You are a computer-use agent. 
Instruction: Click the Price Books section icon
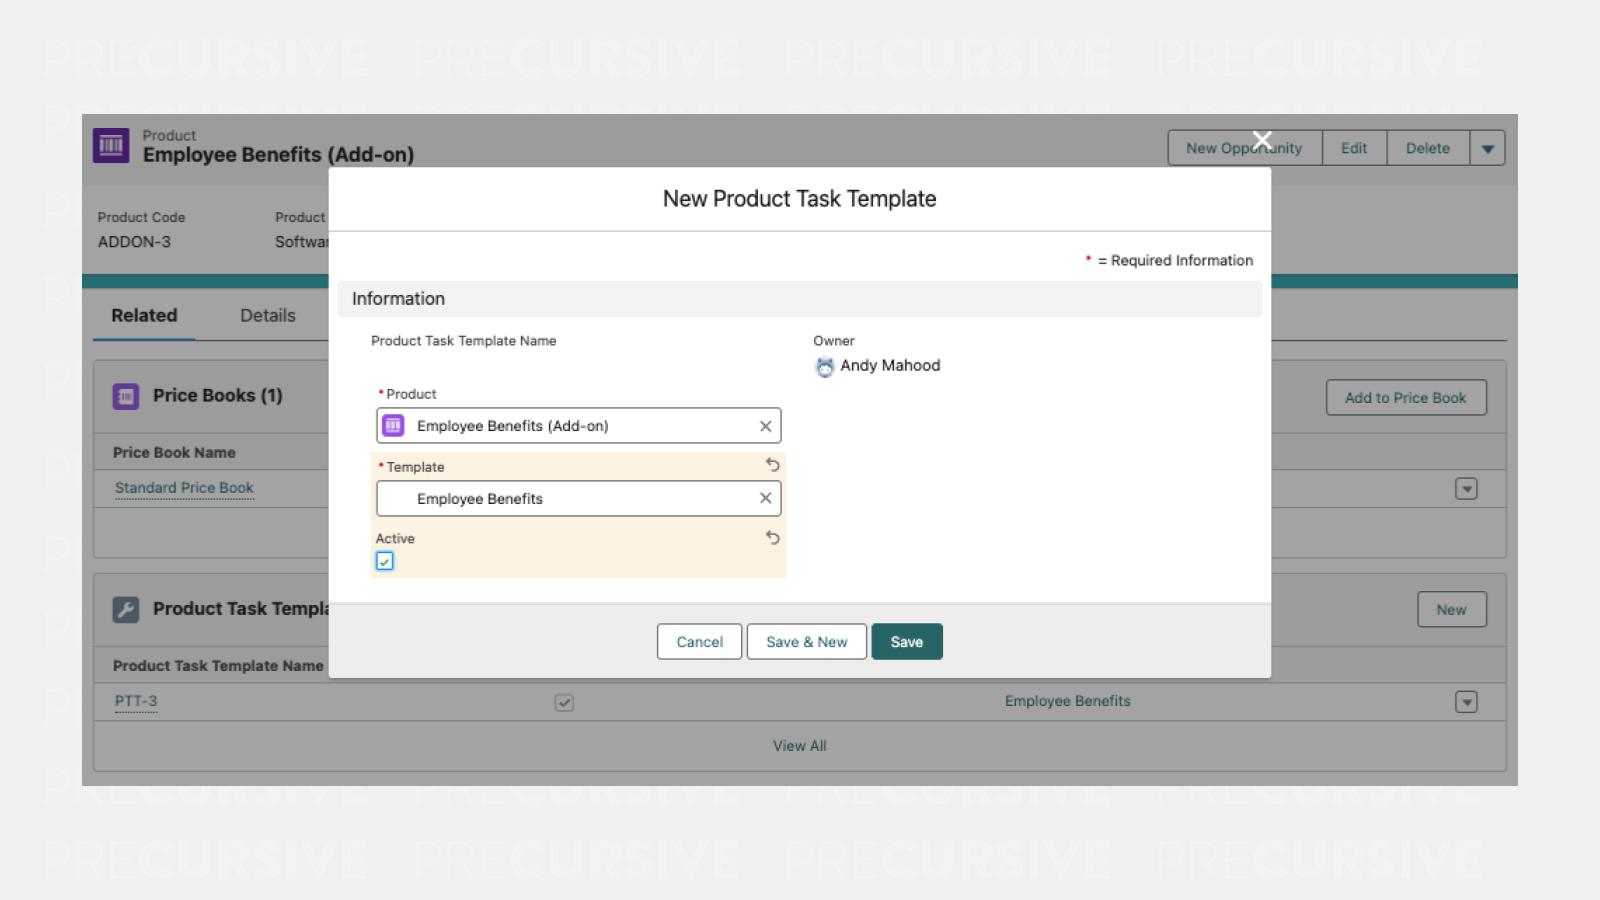126,396
